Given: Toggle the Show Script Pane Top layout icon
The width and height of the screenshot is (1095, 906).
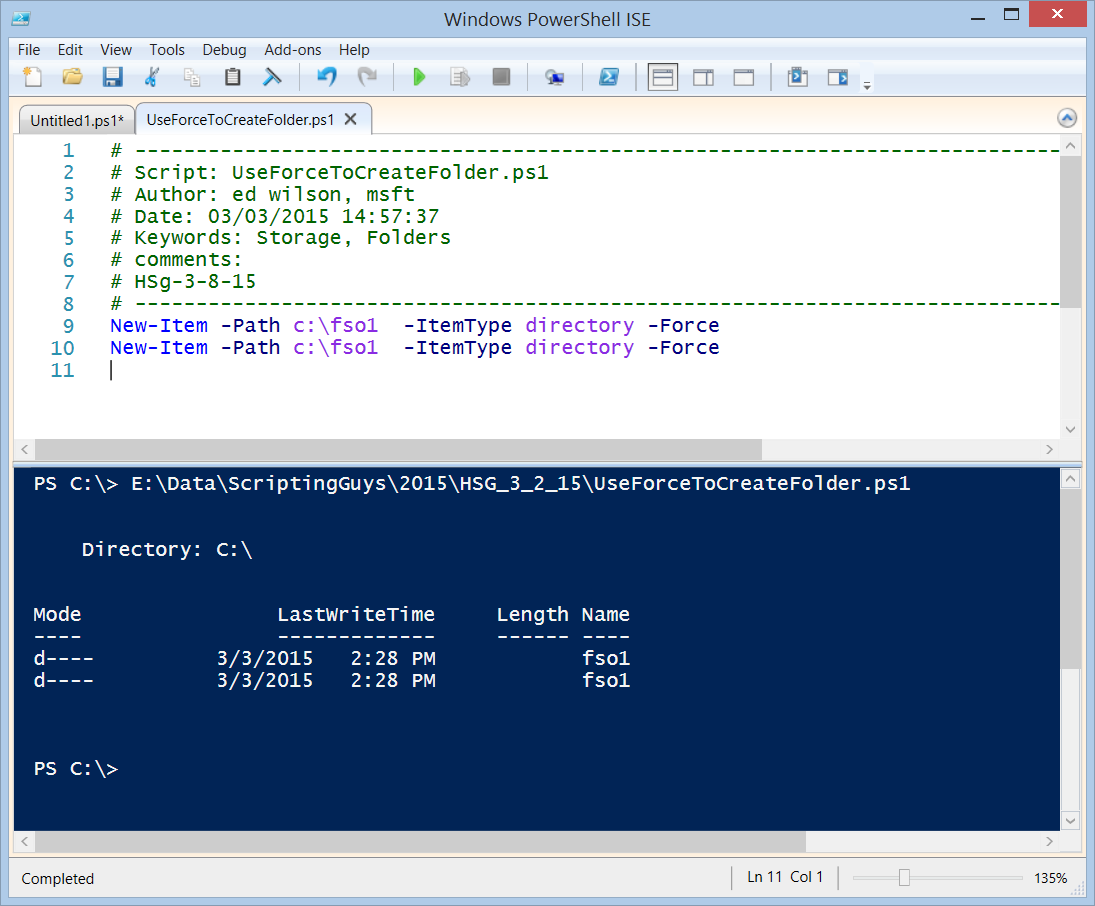Looking at the screenshot, I should 662,77.
